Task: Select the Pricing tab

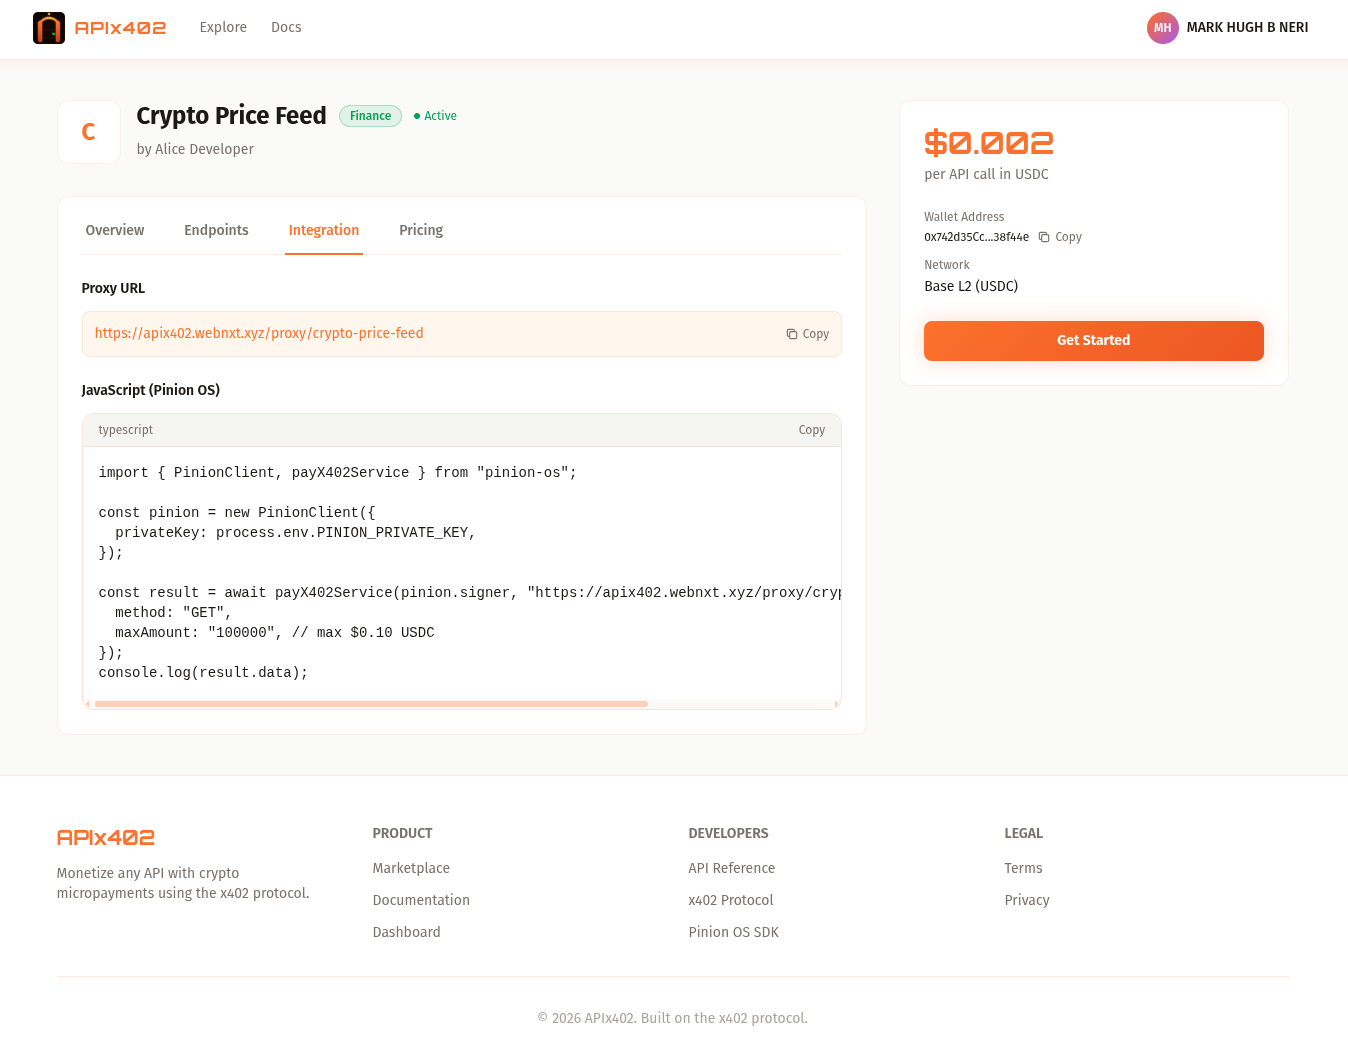Action: [x=421, y=230]
